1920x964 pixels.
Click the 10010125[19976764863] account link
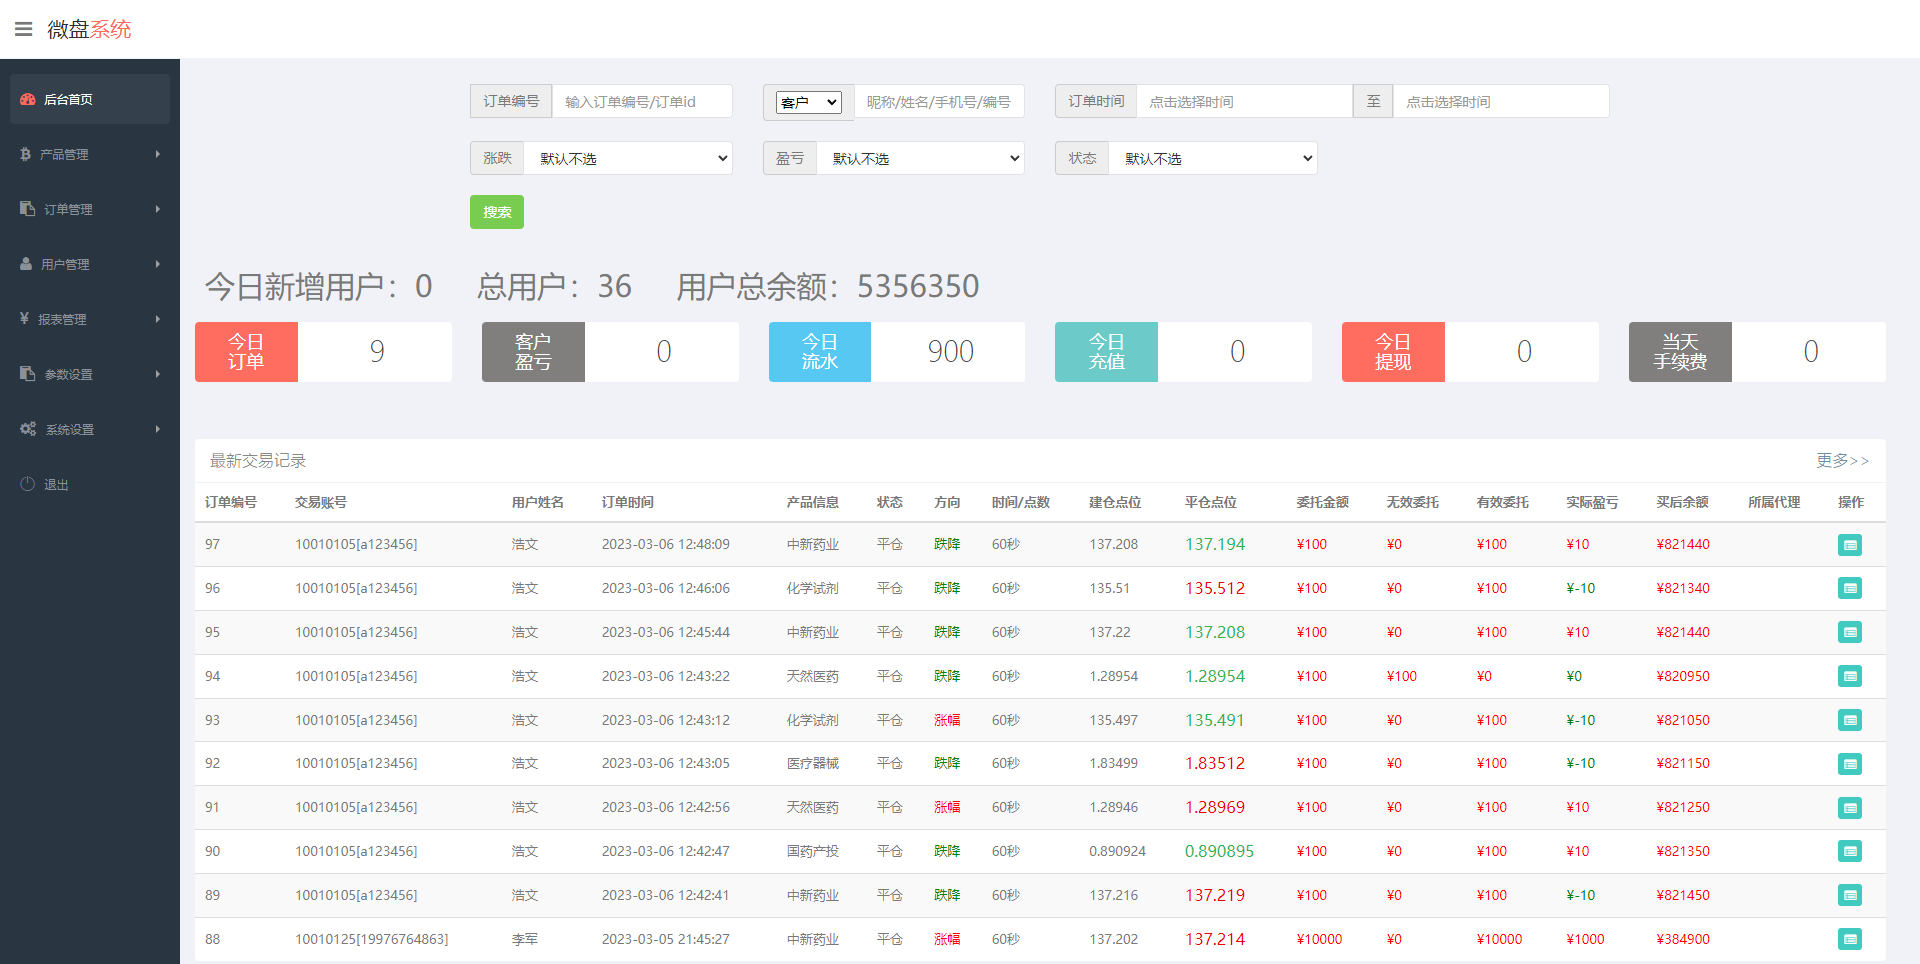pos(371,939)
